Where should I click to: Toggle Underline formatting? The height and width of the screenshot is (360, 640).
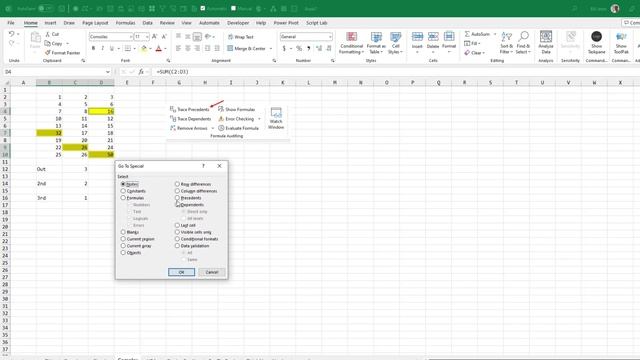click(111, 49)
